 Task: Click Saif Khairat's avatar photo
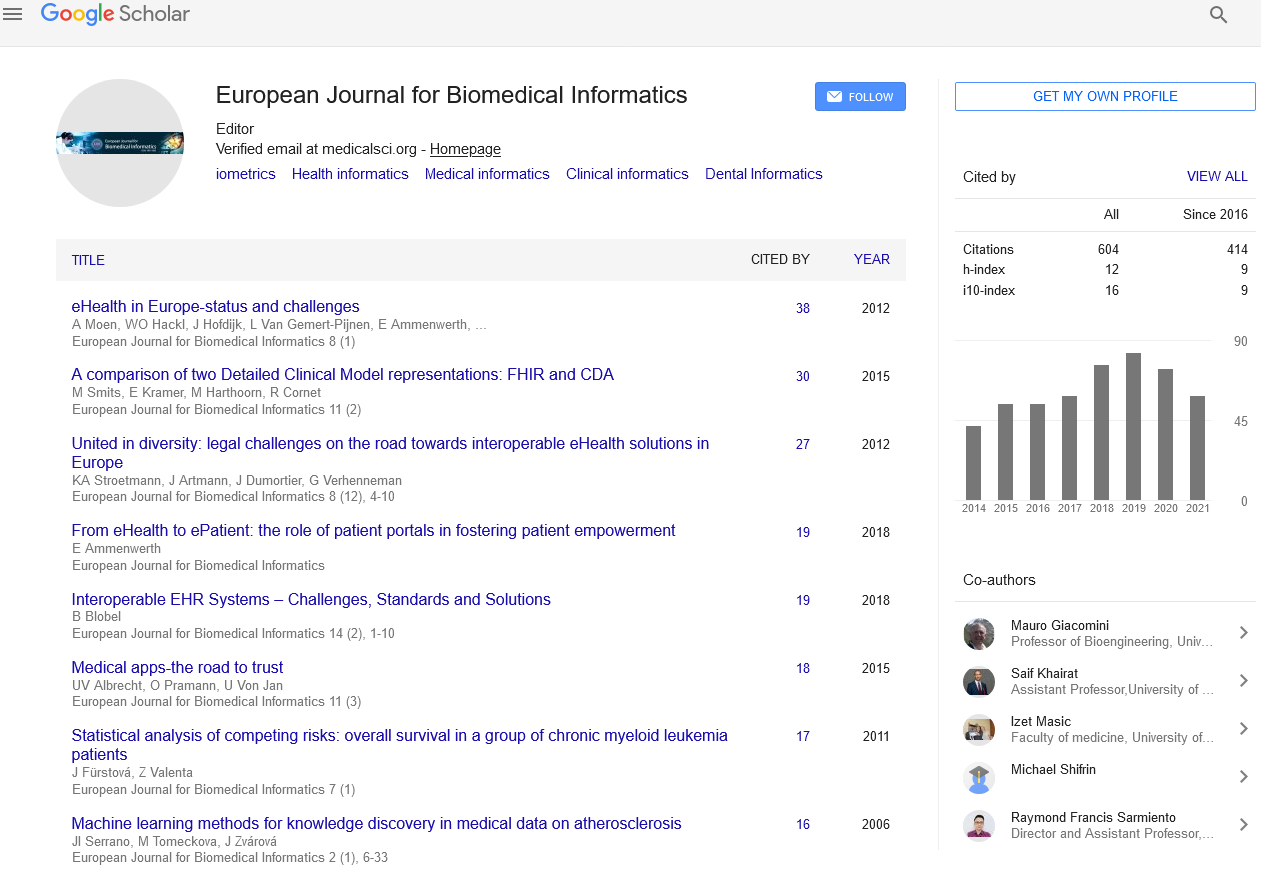pyautogui.click(x=979, y=682)
